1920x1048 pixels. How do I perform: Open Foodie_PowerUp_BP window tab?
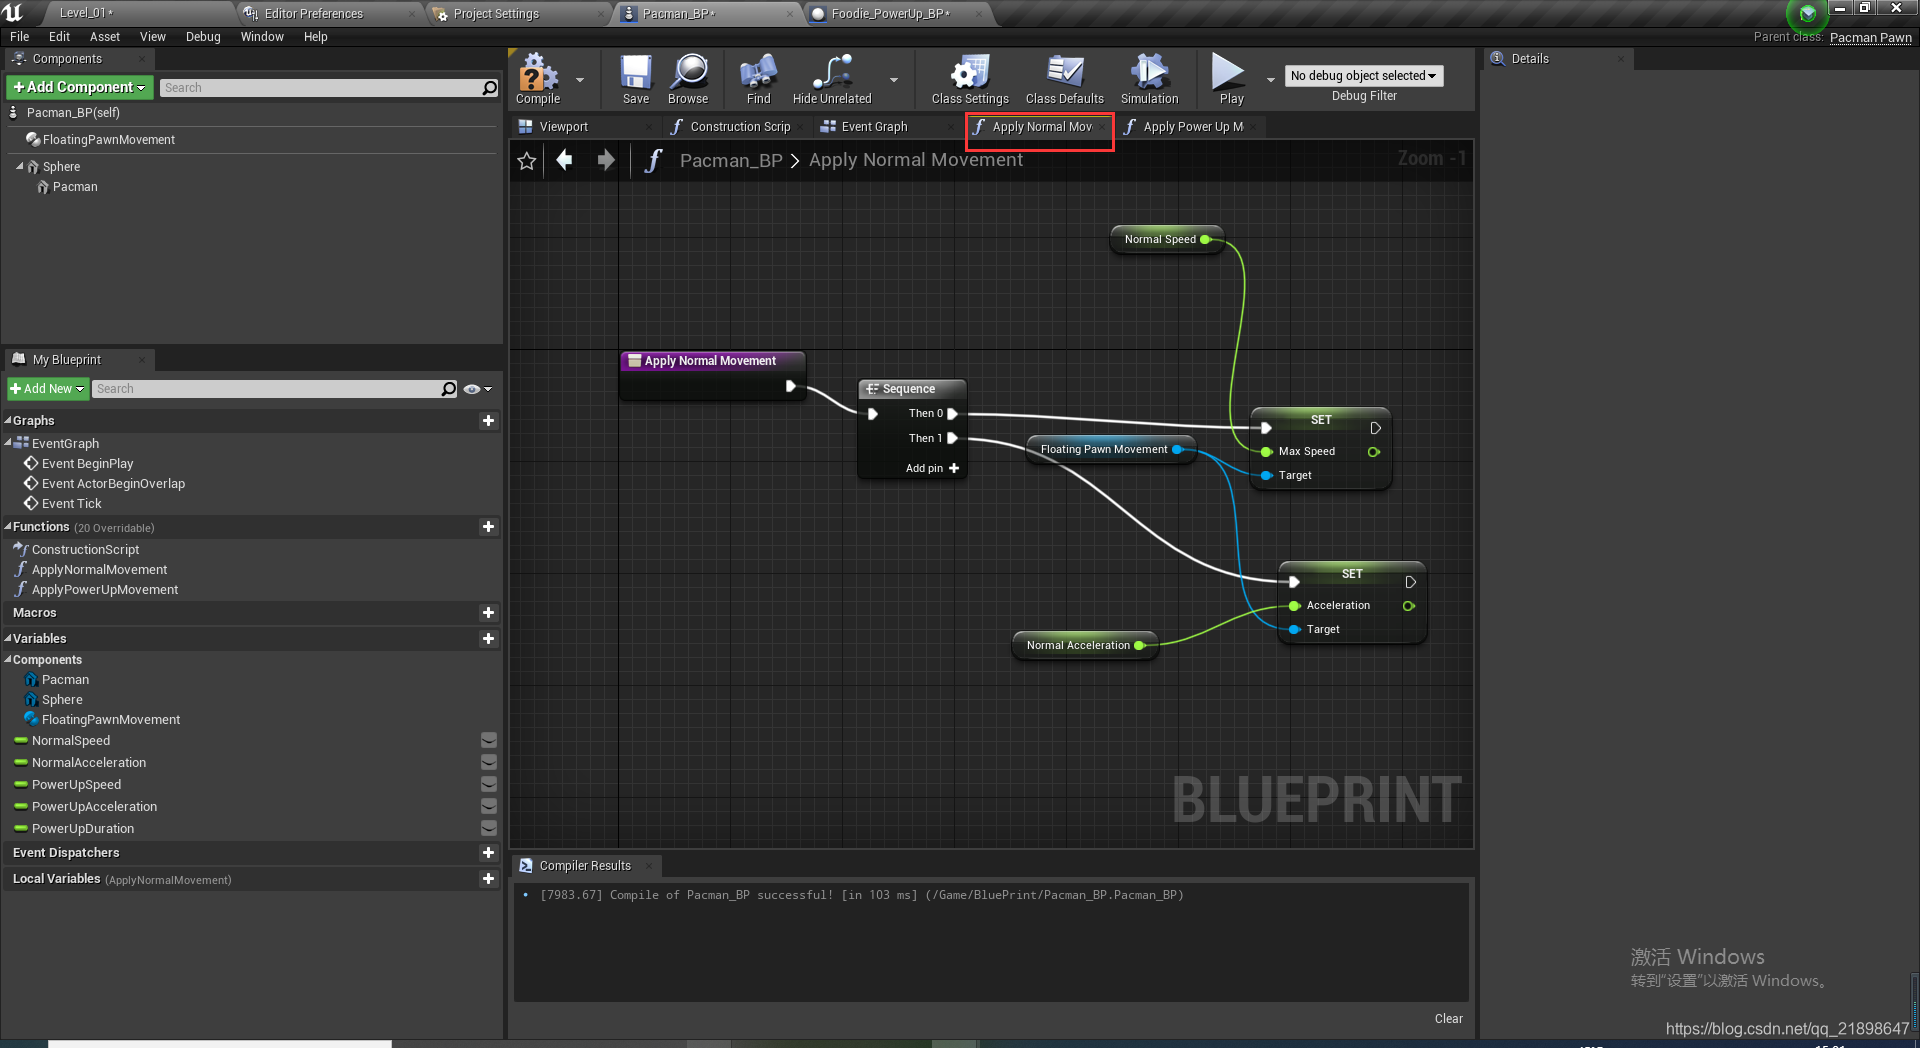(891, 14)
